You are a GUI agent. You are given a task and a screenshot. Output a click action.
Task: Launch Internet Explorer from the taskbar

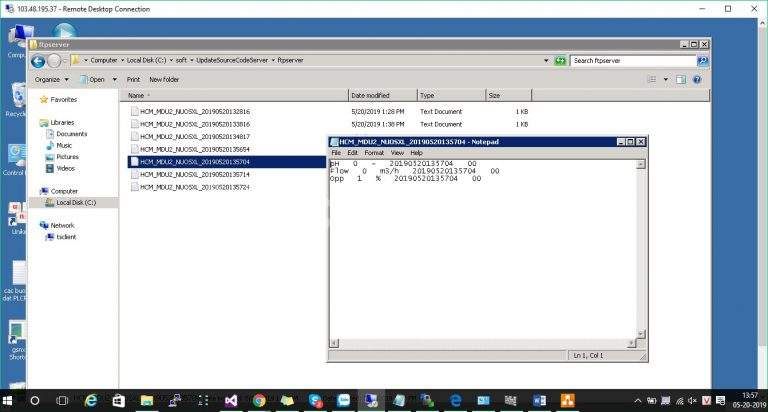point(91,401)
